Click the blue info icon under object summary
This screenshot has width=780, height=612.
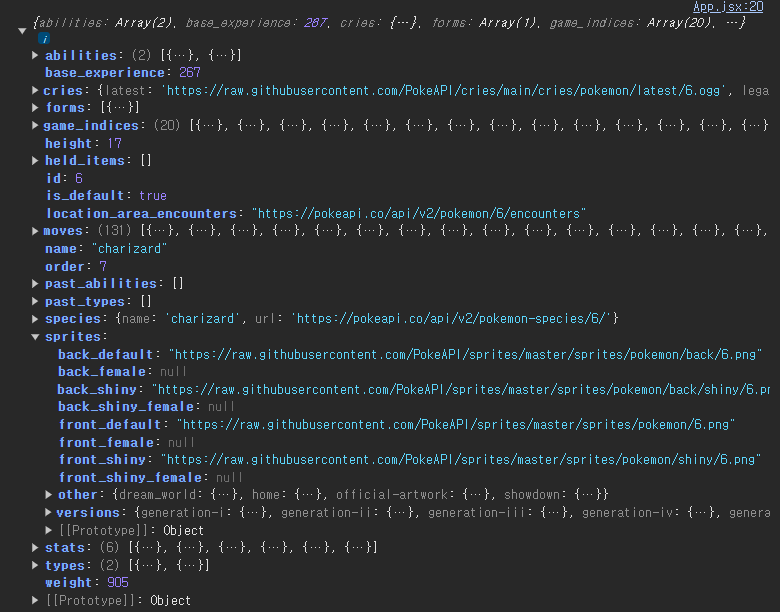click(x=44, y=38)
